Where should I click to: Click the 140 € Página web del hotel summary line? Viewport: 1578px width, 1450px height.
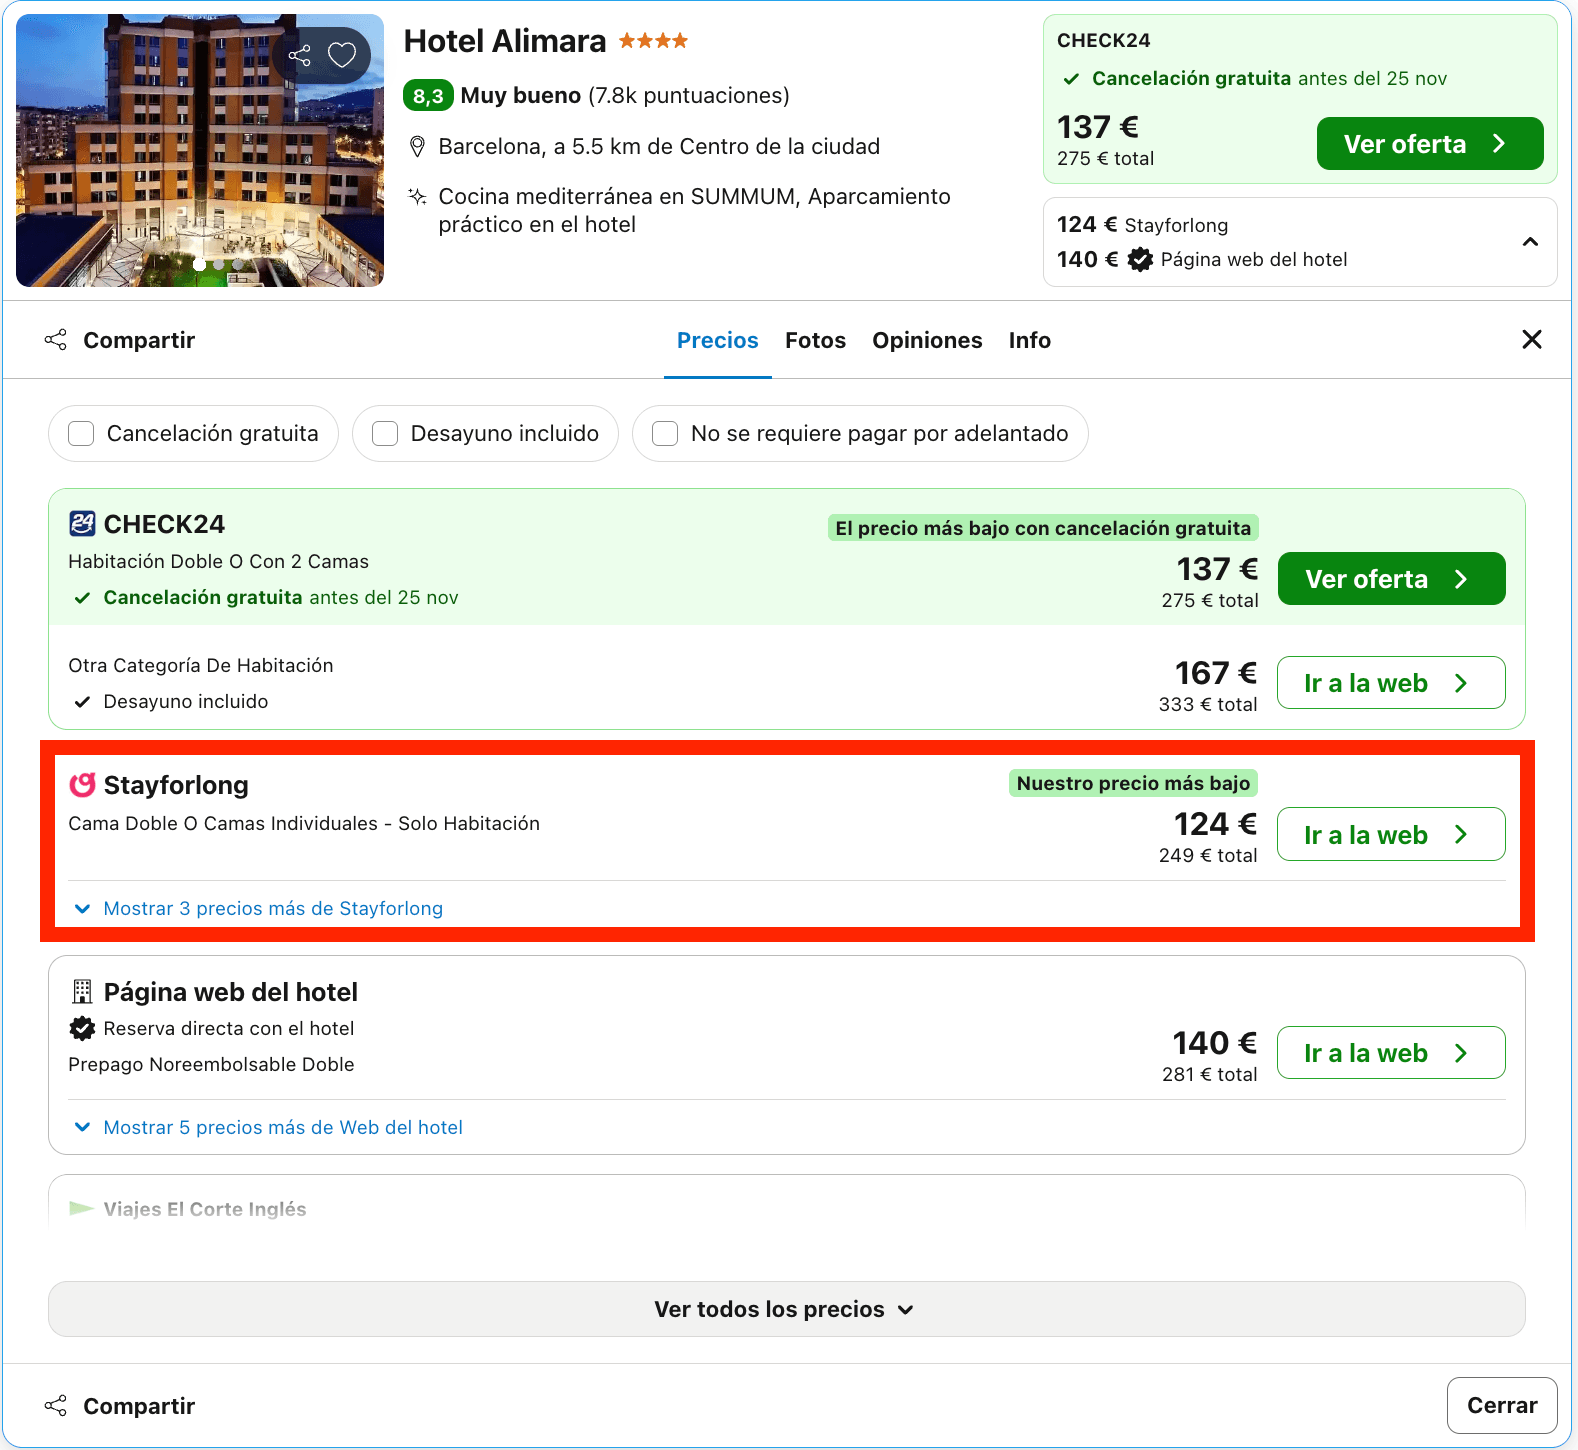click(x=1202, y=260)
